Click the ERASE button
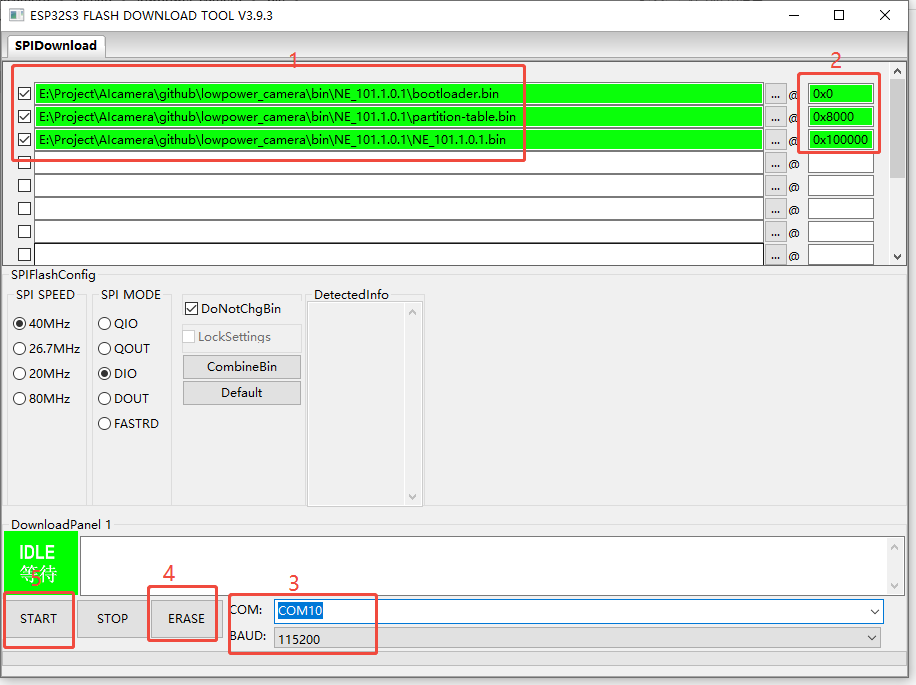 tap(183, 618)
